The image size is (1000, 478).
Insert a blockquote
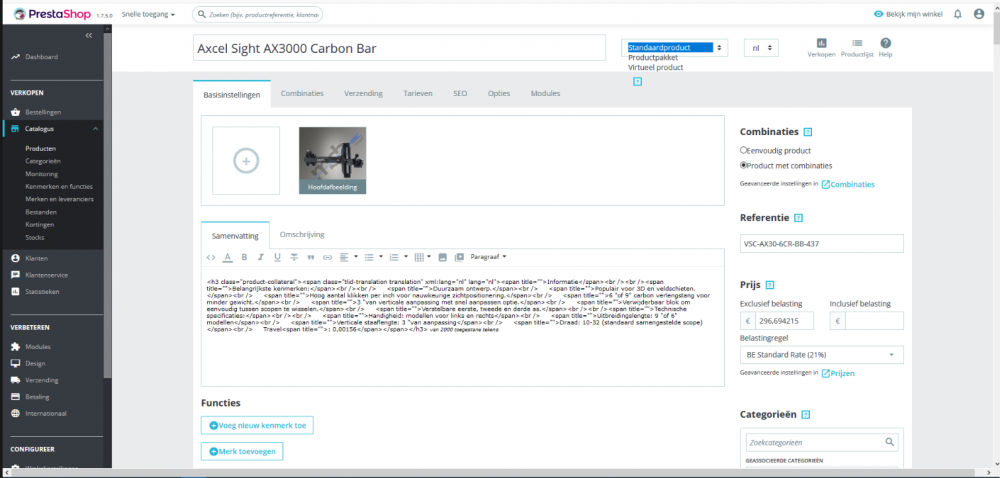click(311, 257)
